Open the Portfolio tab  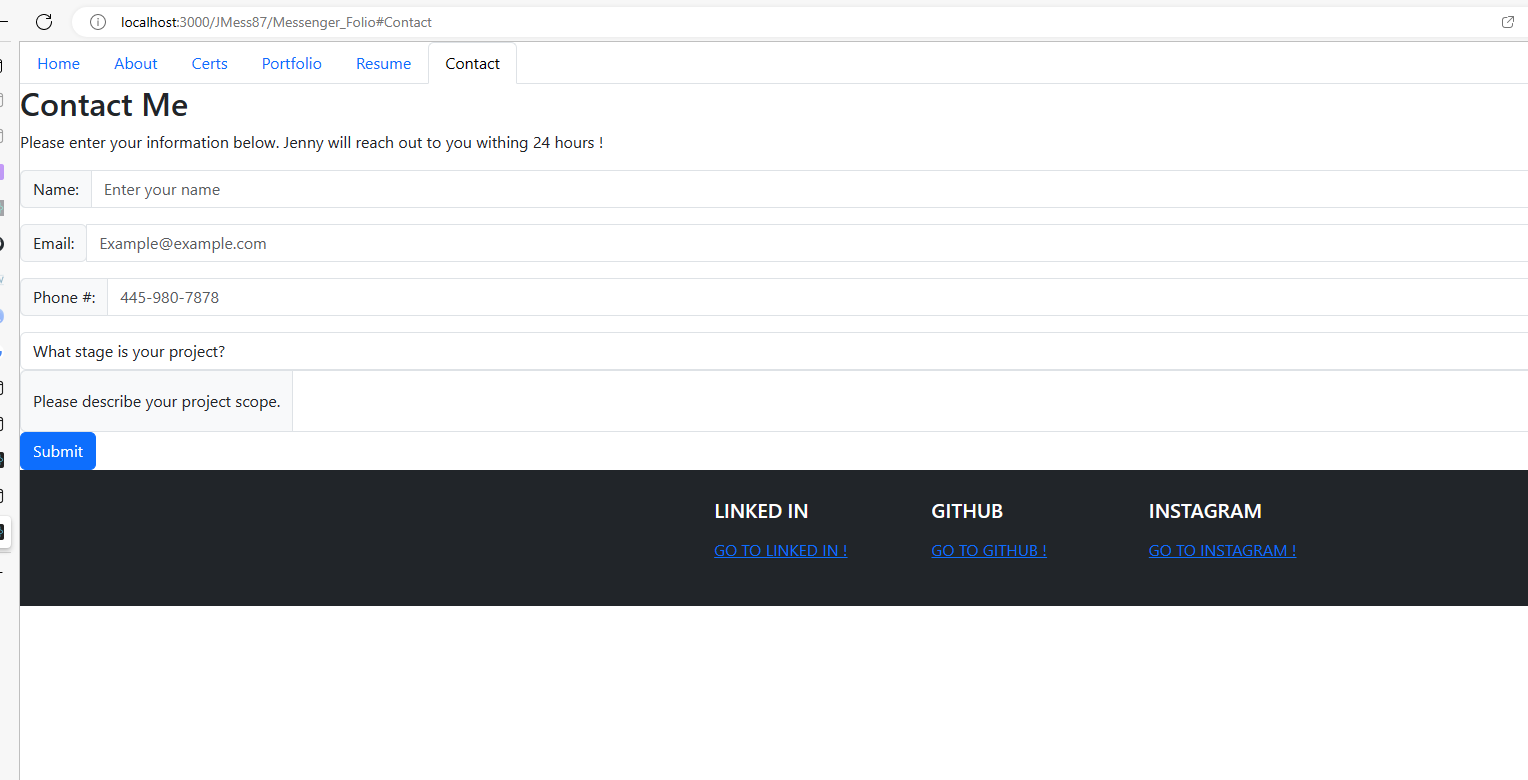(291, 63)
